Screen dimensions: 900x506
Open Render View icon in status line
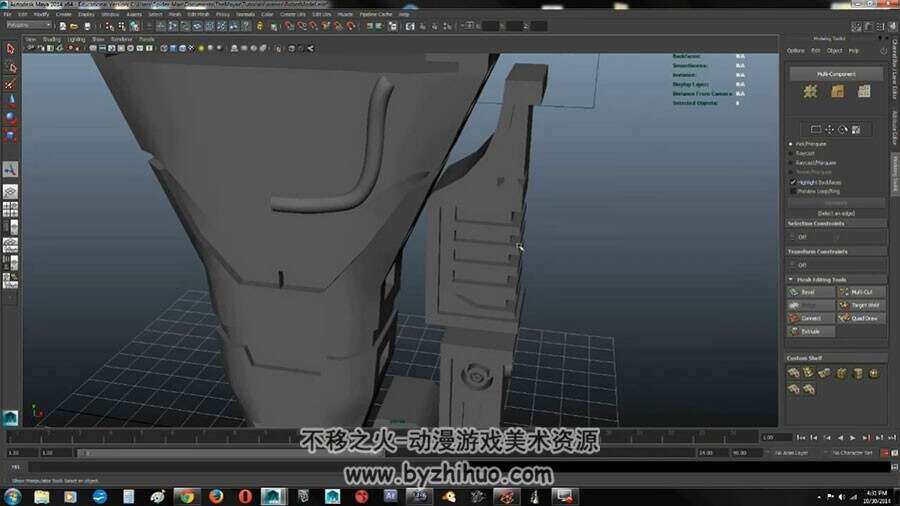pyautogui.click(x=410, y=26)
